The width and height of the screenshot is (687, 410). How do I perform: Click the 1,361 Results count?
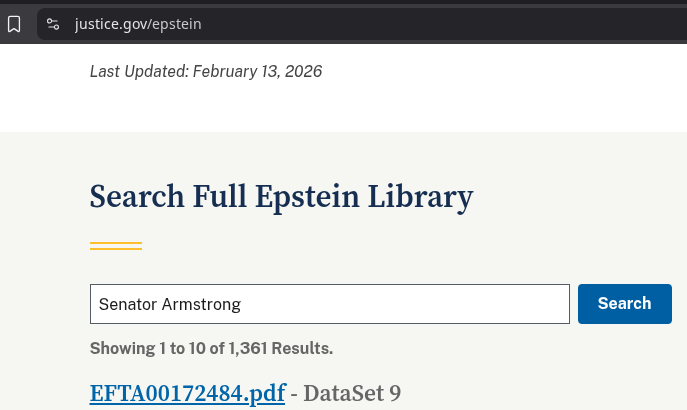click(280, 349)
